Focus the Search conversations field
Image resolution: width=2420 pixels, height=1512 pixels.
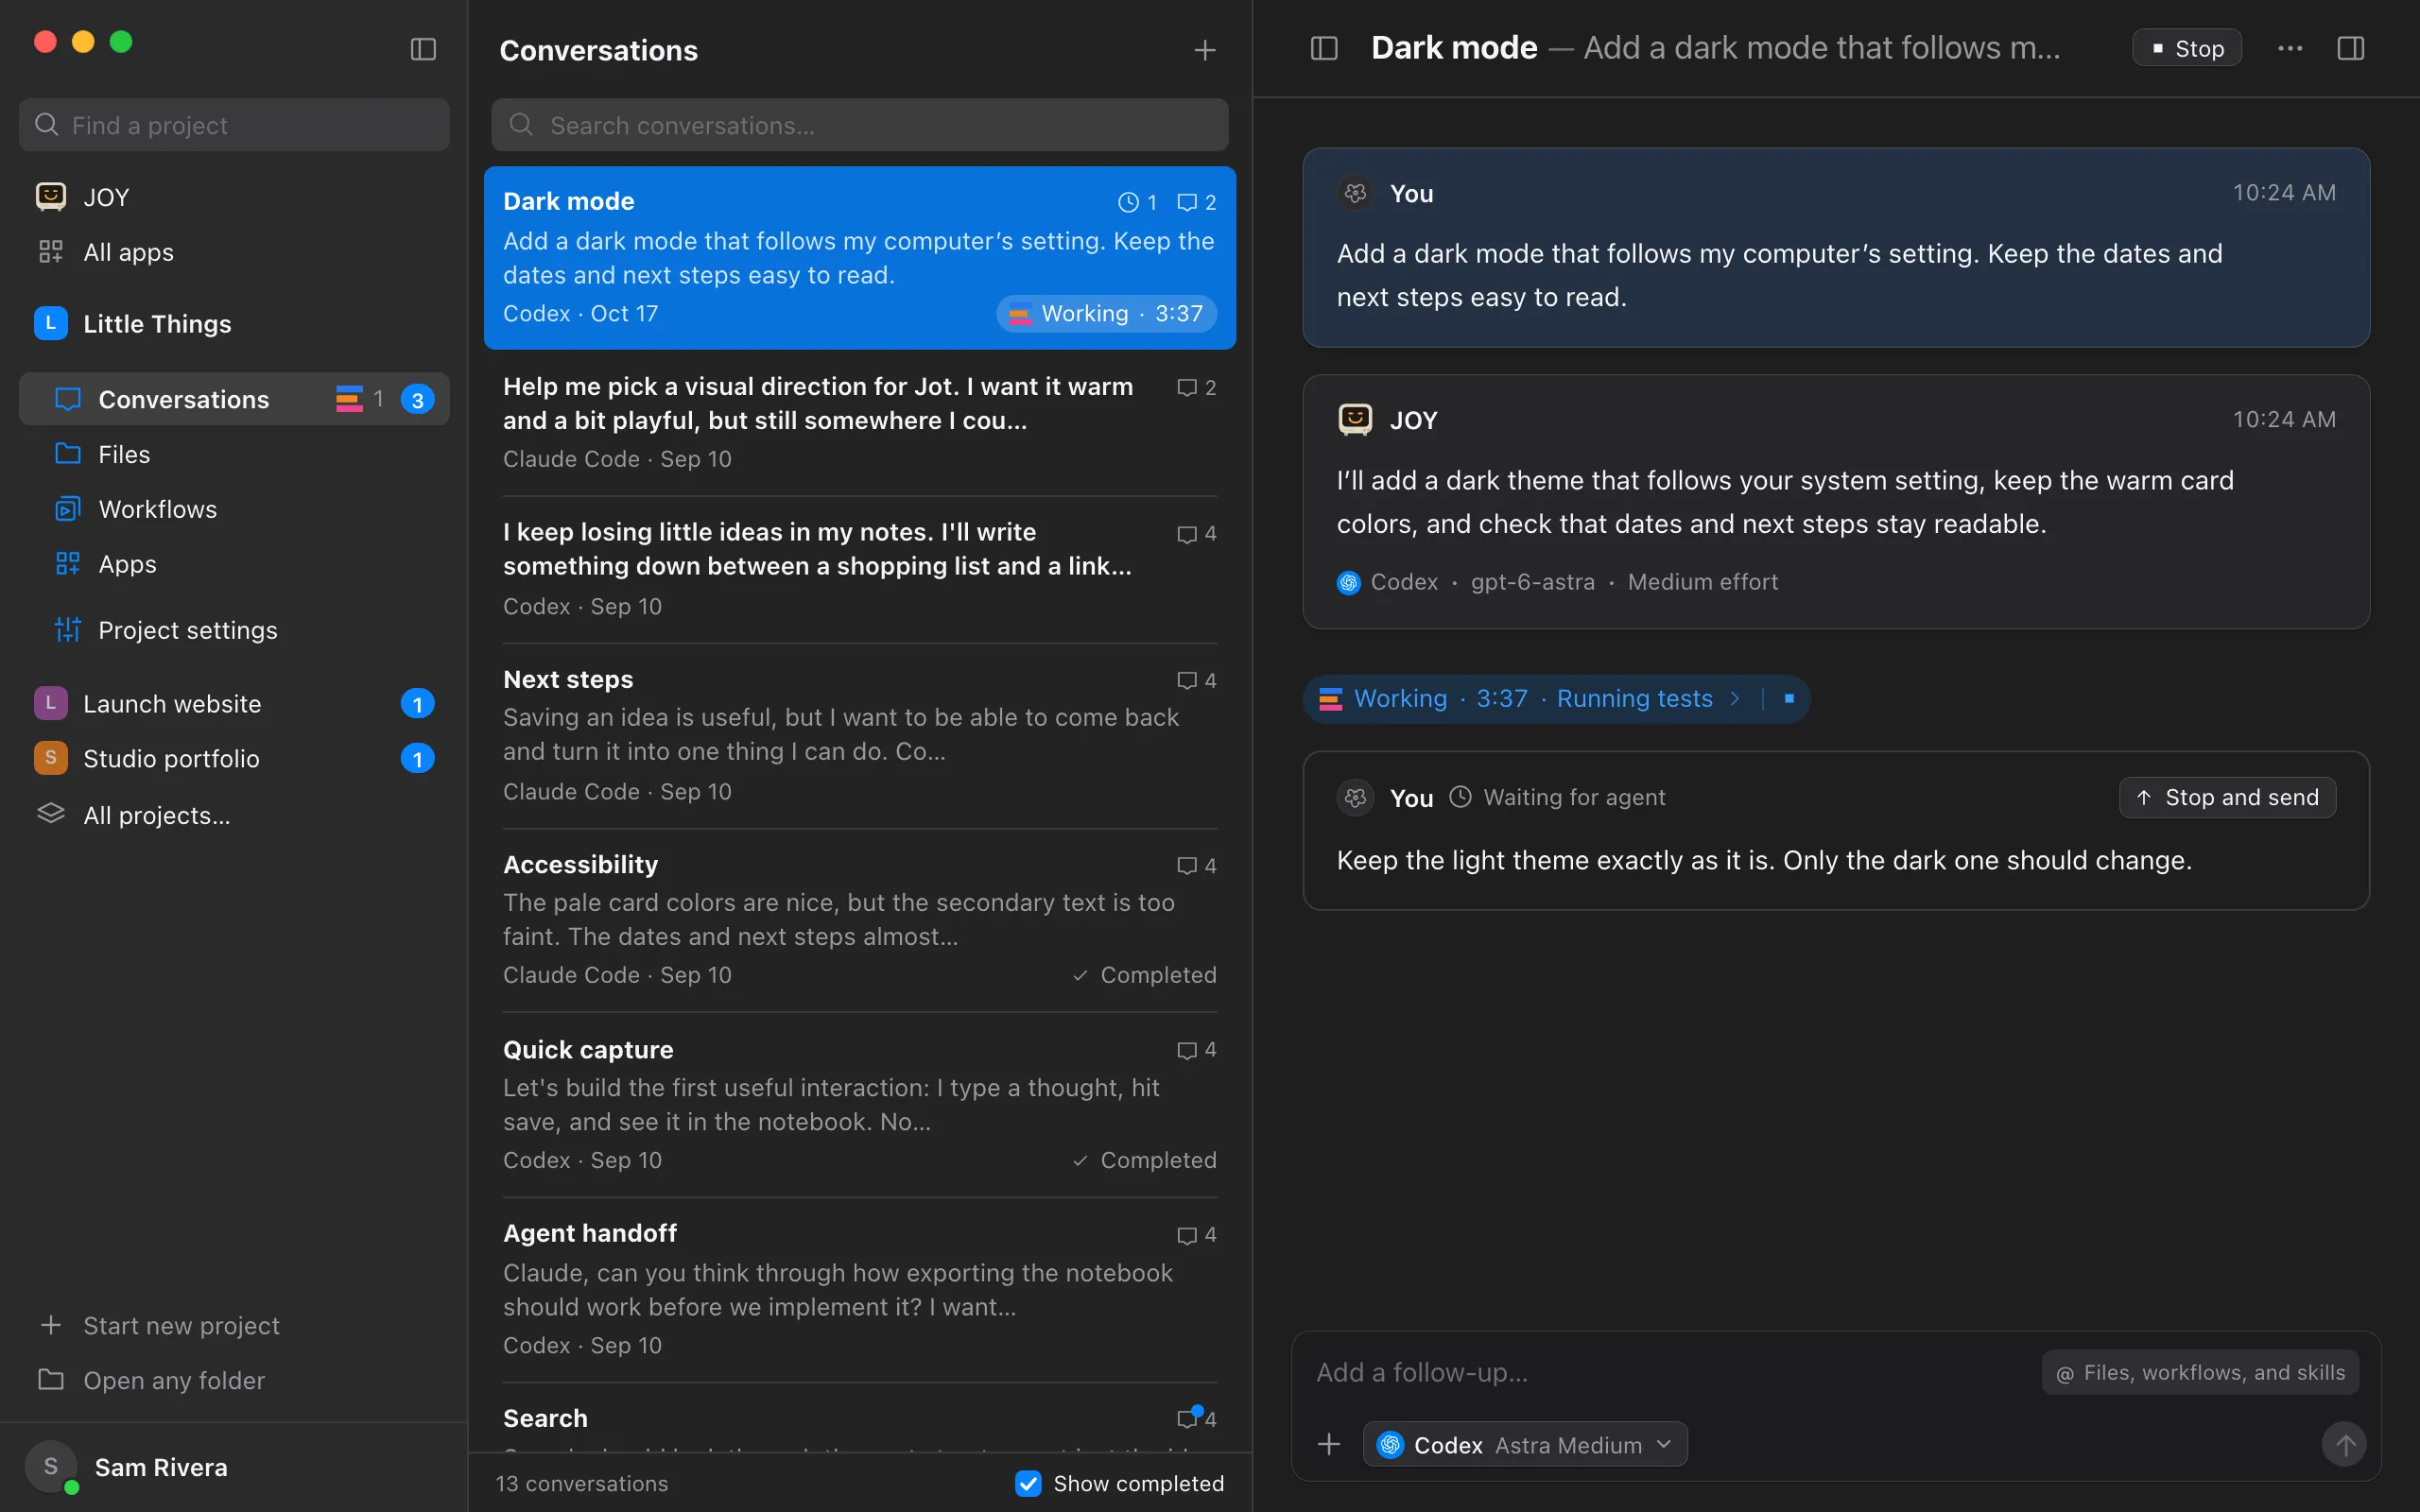pos(860,125)
